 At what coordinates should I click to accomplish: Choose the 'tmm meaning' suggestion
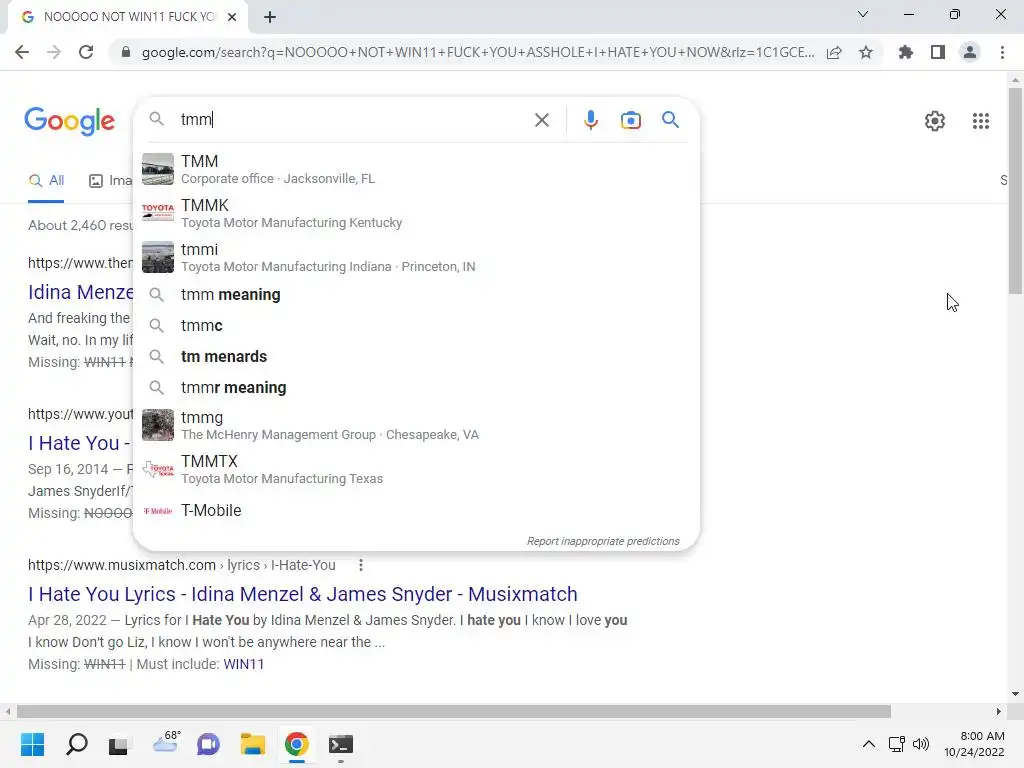click(416, 295)
